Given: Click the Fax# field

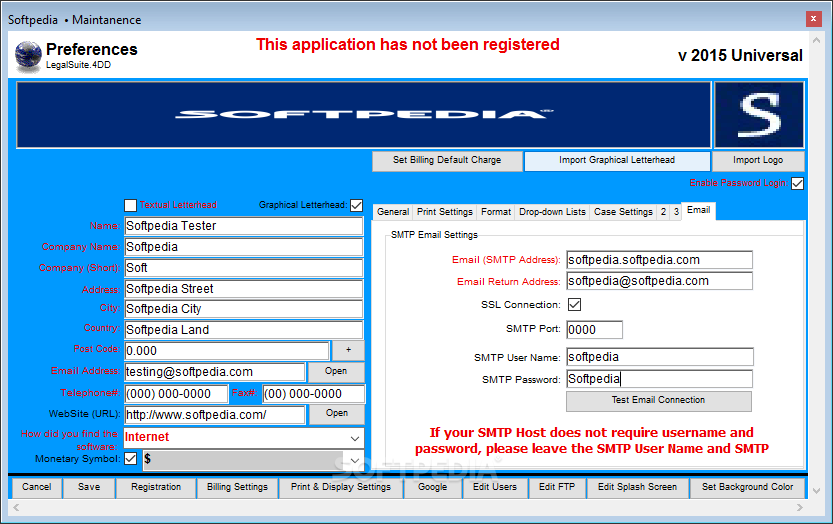Looking at the screenshot, I should click(x=314, y=394).
